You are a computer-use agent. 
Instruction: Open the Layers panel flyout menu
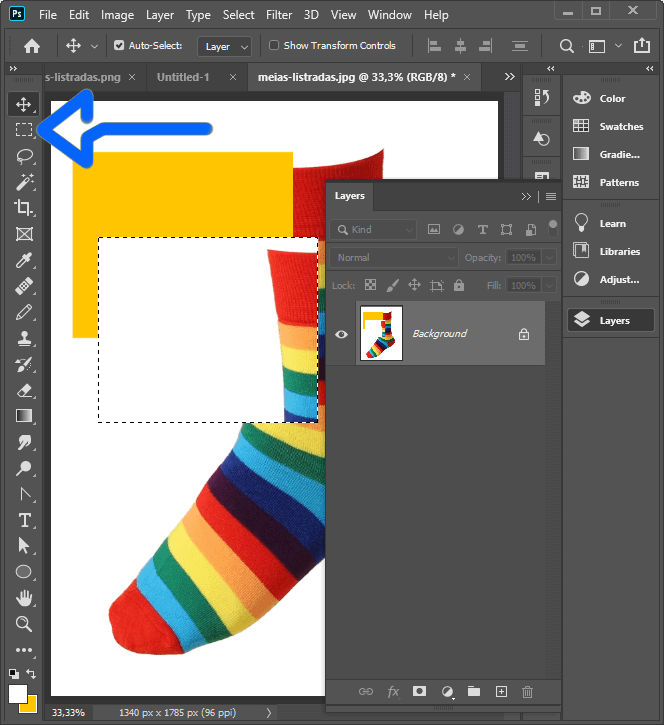551,197
